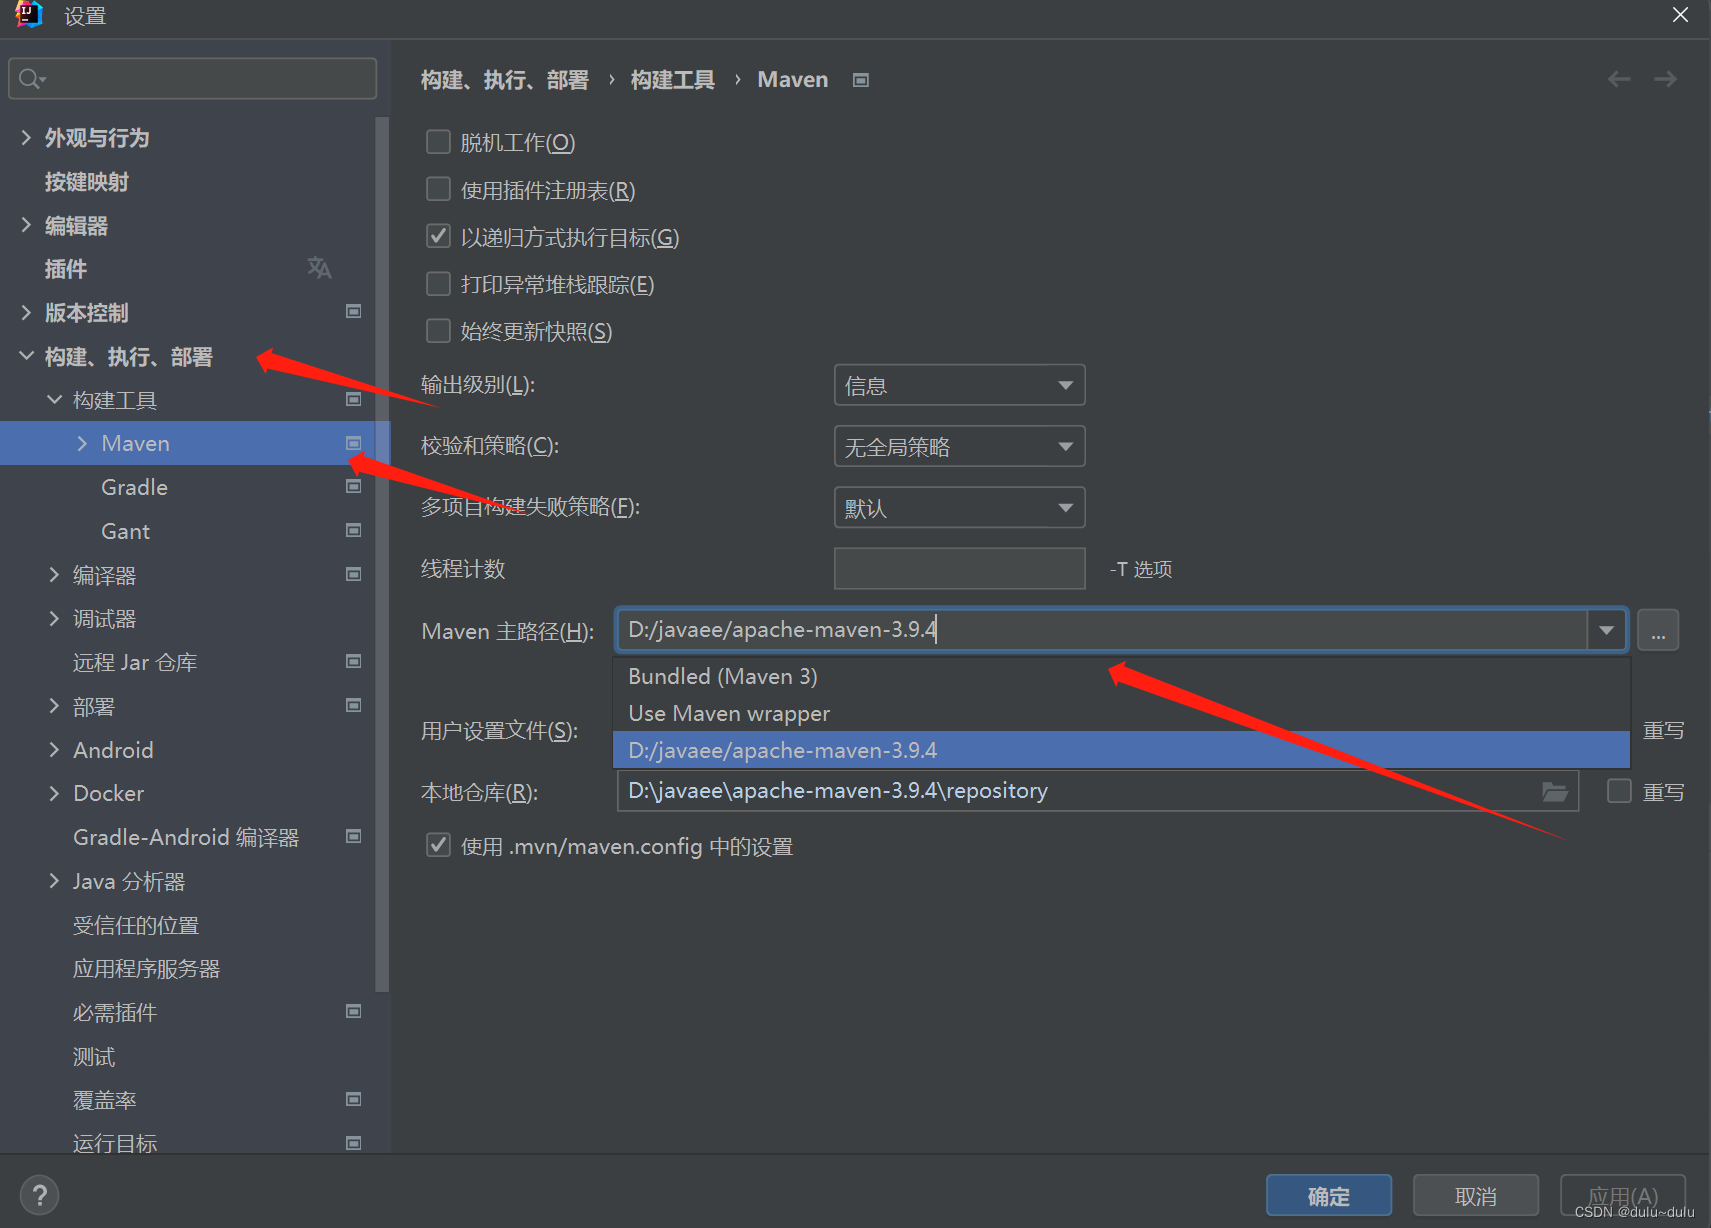Open 多项目构建失败策略 dropdown showing 默认

[x=959, y=507]
